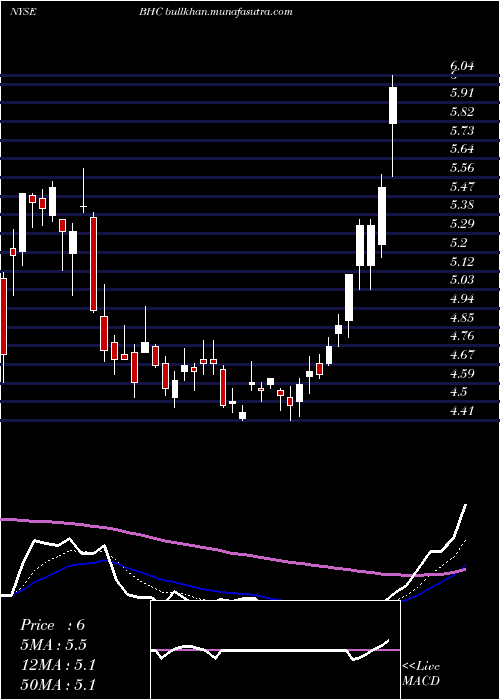Select the latest white candle near 5.91
This screenshot has width=500, height=700.
[x=393, y=105]
